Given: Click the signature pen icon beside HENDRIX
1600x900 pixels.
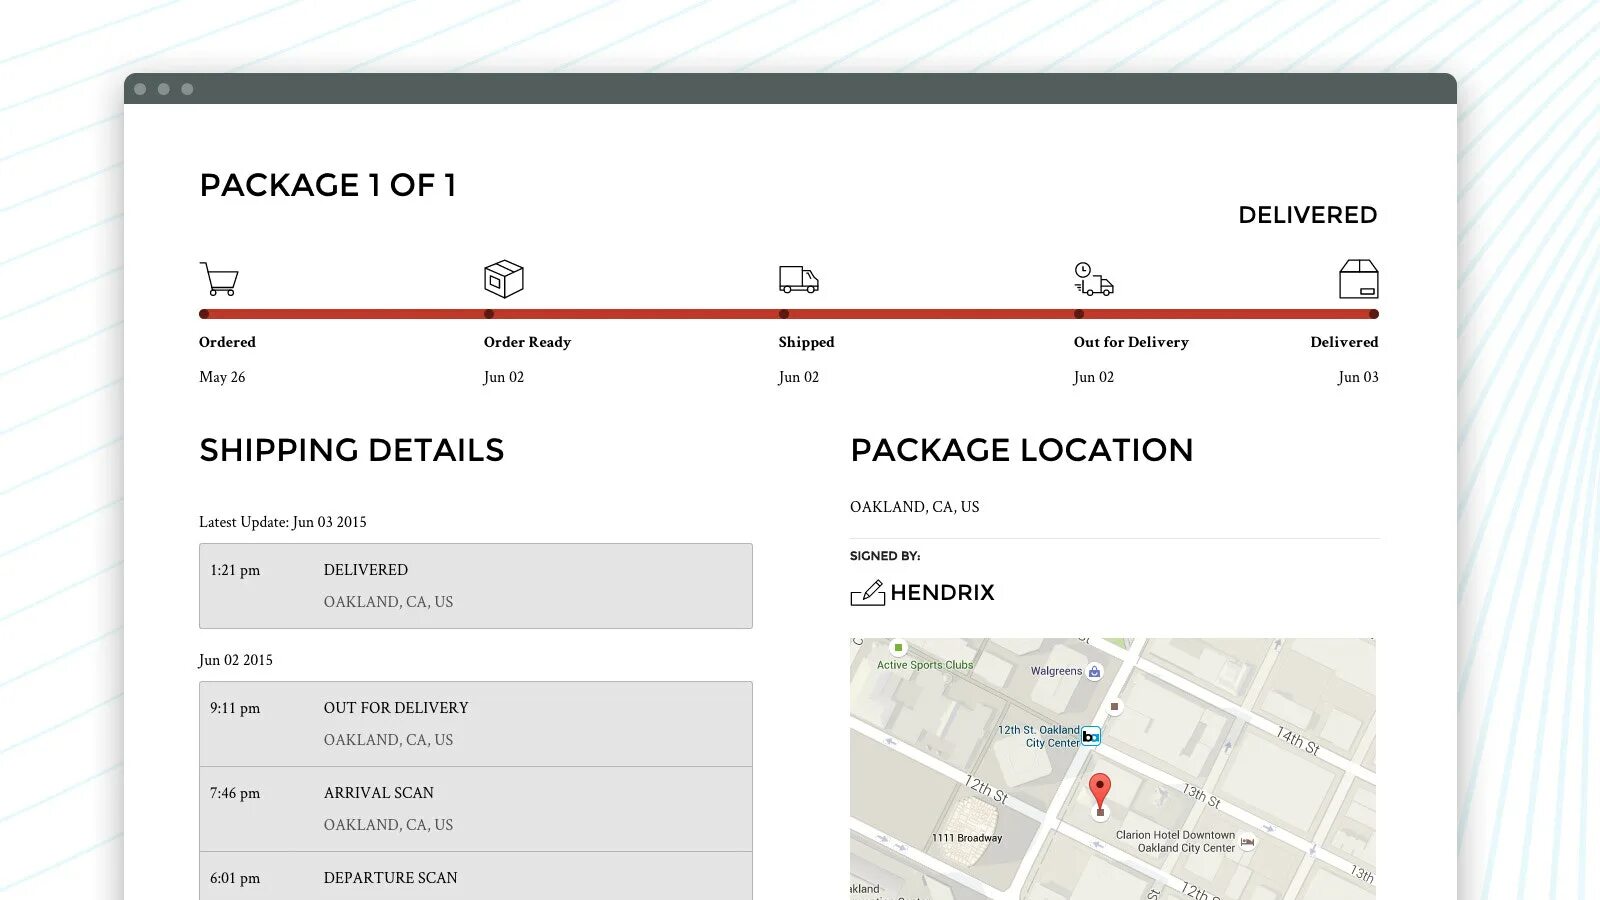Looking at the screenshot, I should [868, 593].
